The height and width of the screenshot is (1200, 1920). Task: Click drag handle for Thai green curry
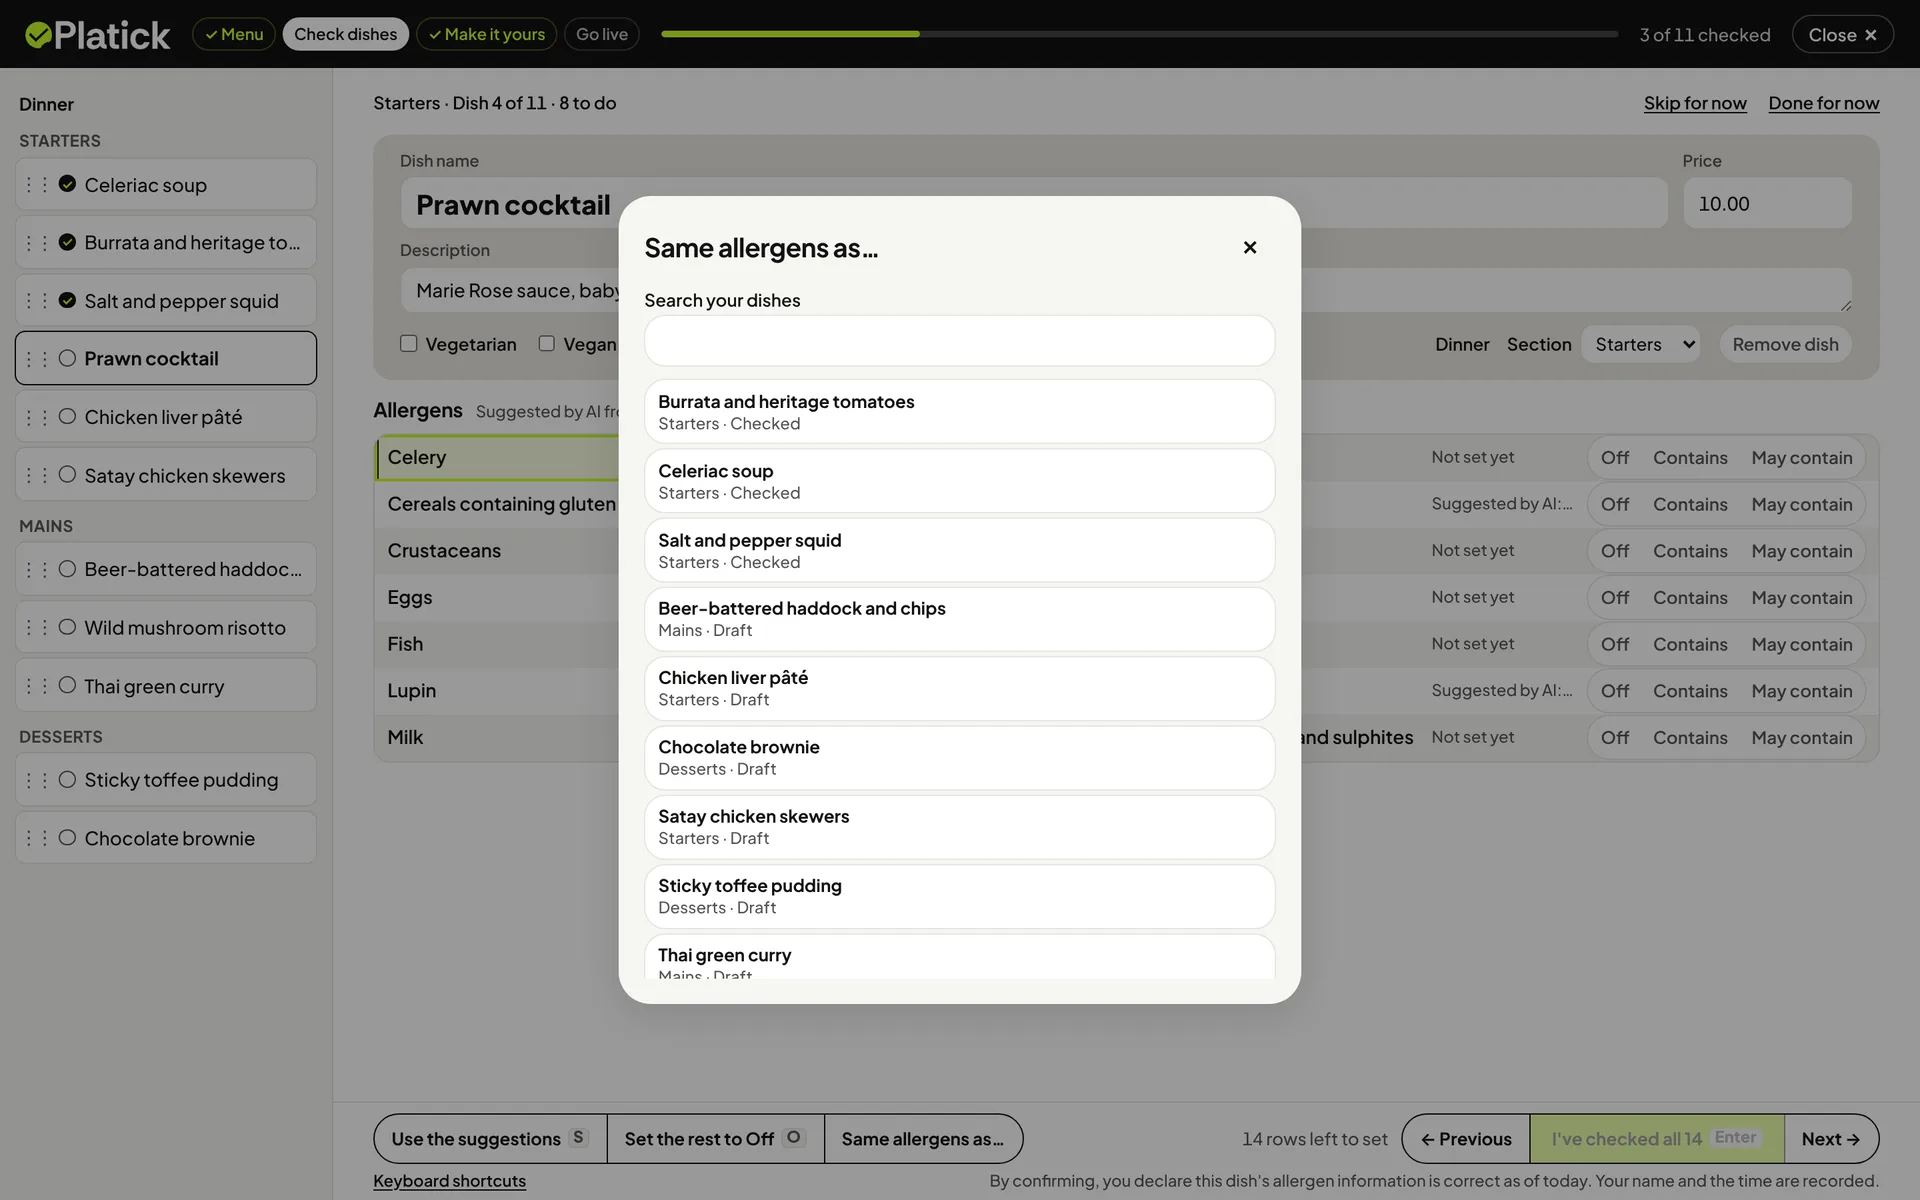[x=36, y=686]
